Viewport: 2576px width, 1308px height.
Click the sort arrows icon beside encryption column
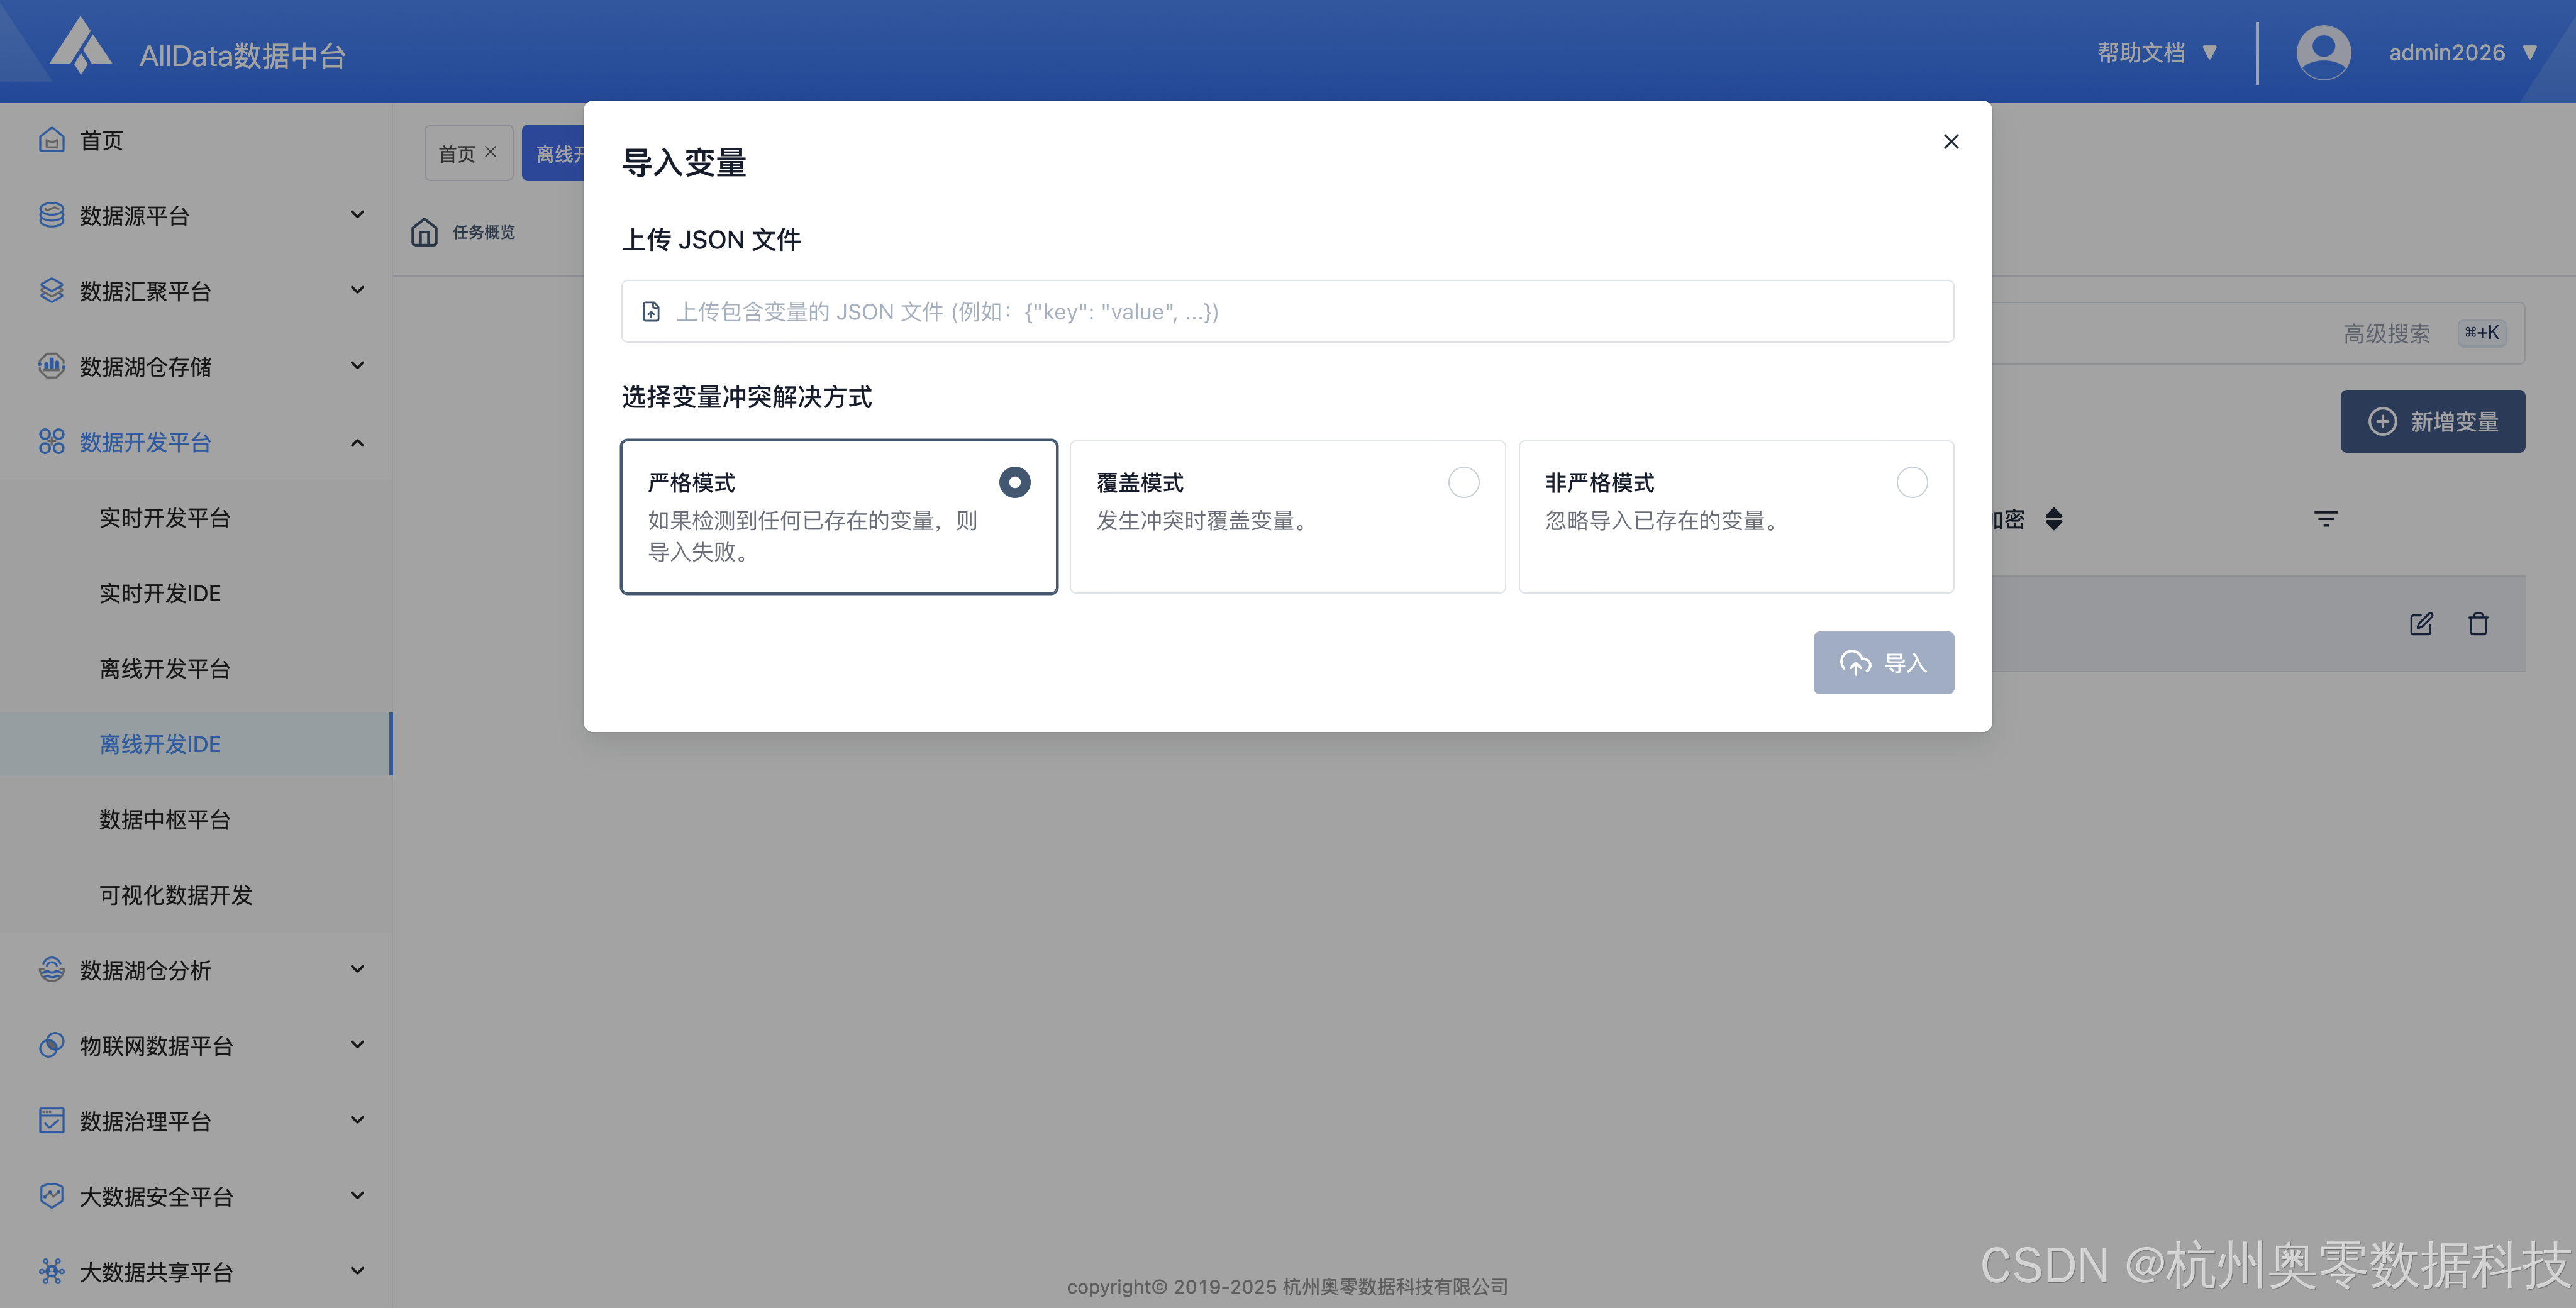tap(2053, 519)
